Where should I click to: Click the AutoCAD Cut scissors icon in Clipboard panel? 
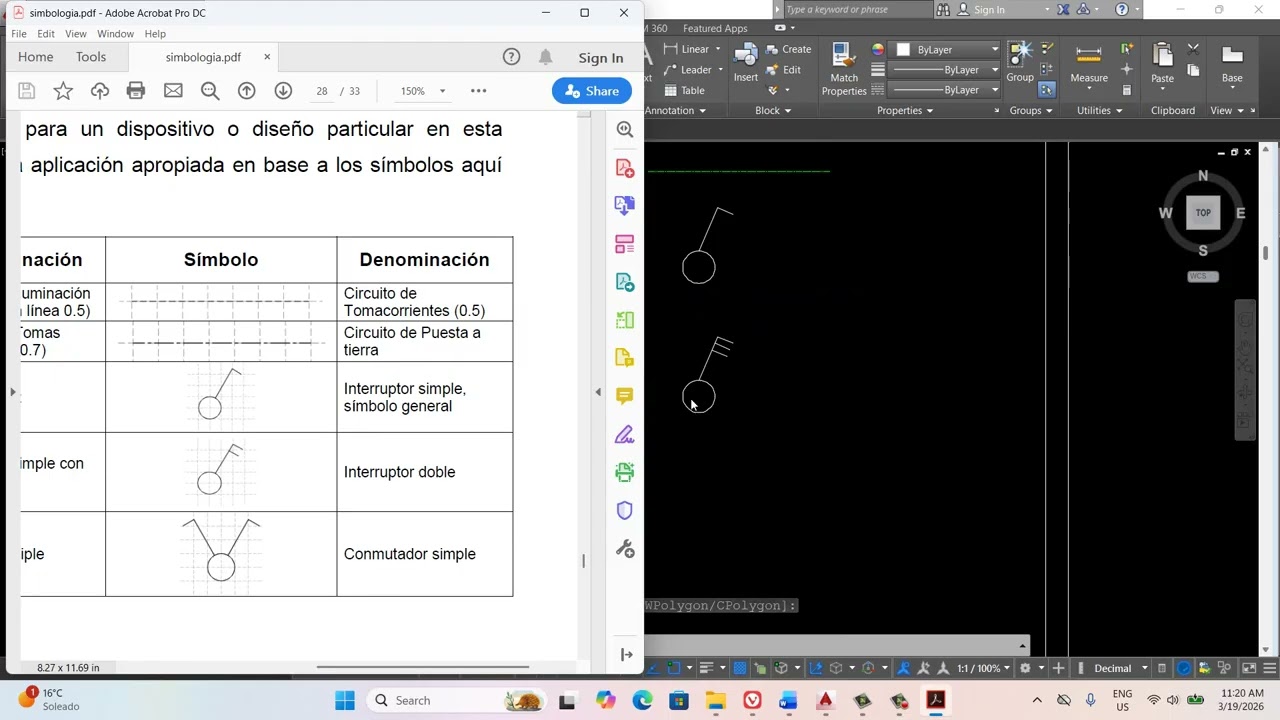point(1193,49)
